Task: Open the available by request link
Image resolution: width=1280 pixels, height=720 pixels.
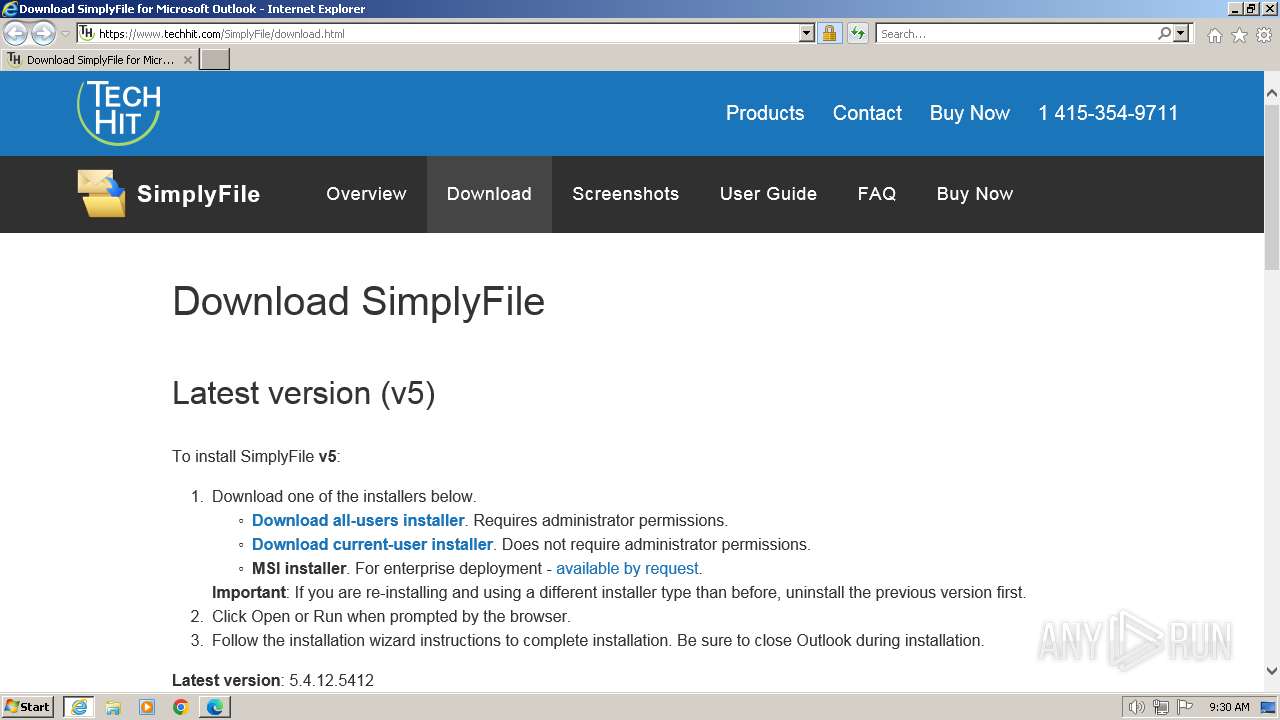Action: click(x=627, y=568)
